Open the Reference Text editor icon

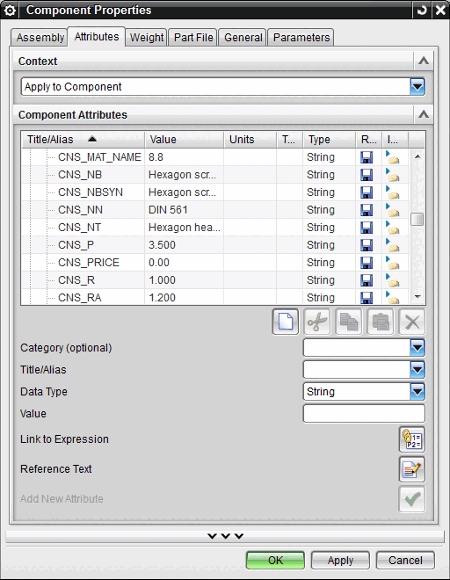coord(412,469)
